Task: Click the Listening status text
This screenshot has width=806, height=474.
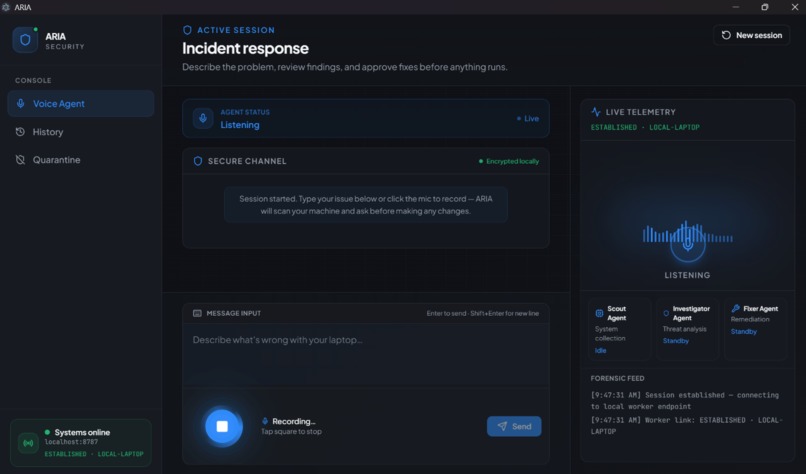Action: click(240, 125)
